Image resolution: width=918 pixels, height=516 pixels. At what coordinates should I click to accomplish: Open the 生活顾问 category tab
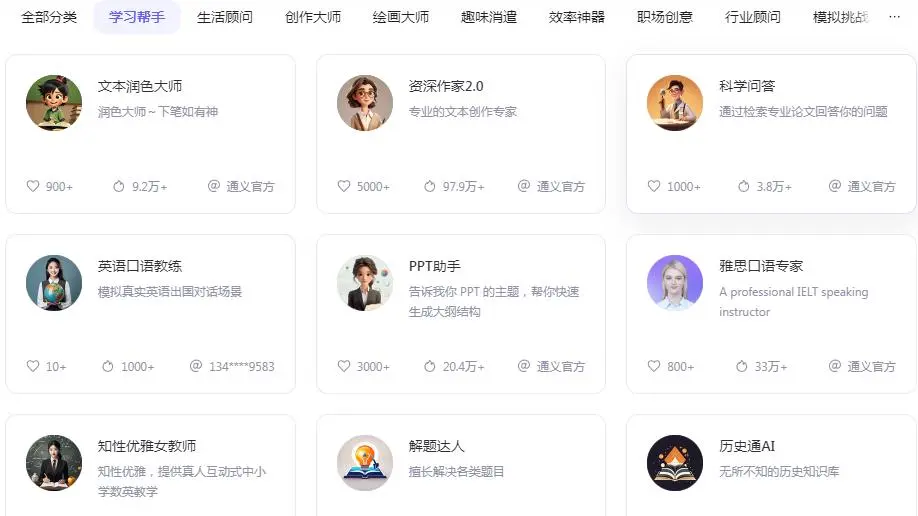225,17
